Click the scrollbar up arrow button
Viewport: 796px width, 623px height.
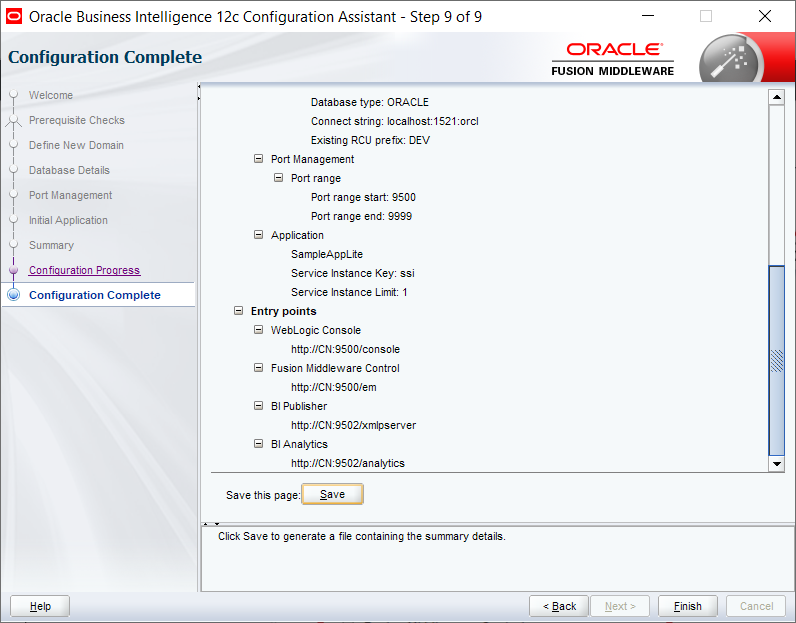pyautogui.click(x=777, y=97)
